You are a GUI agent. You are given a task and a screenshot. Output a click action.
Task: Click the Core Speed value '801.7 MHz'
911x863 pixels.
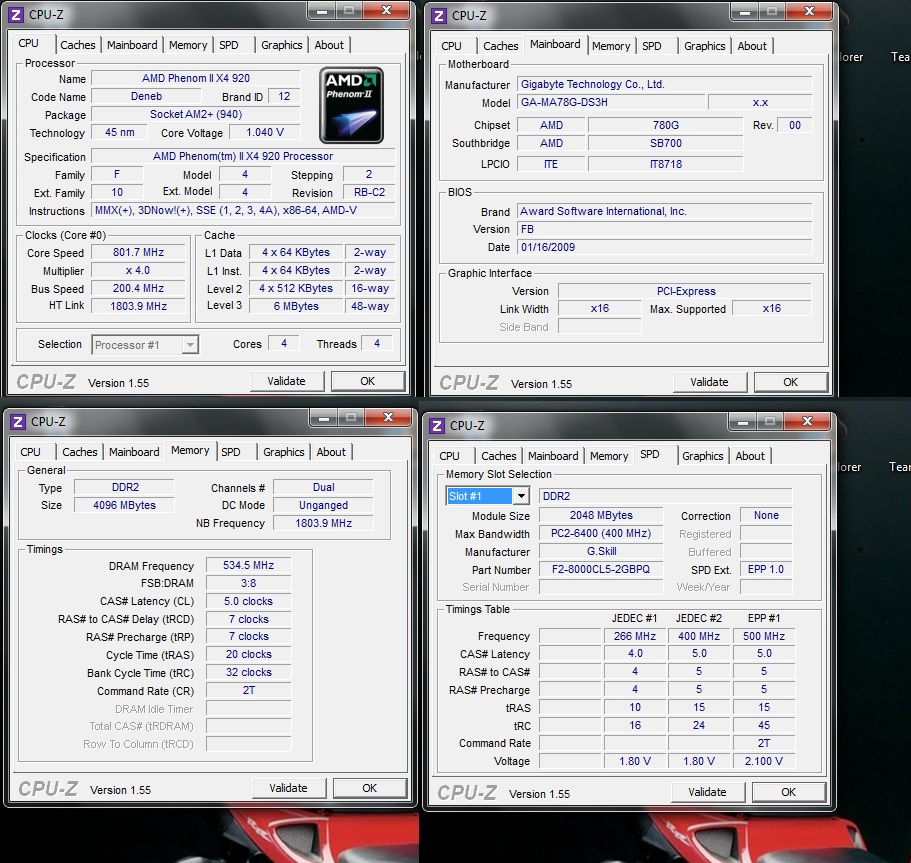pos(138,252)
